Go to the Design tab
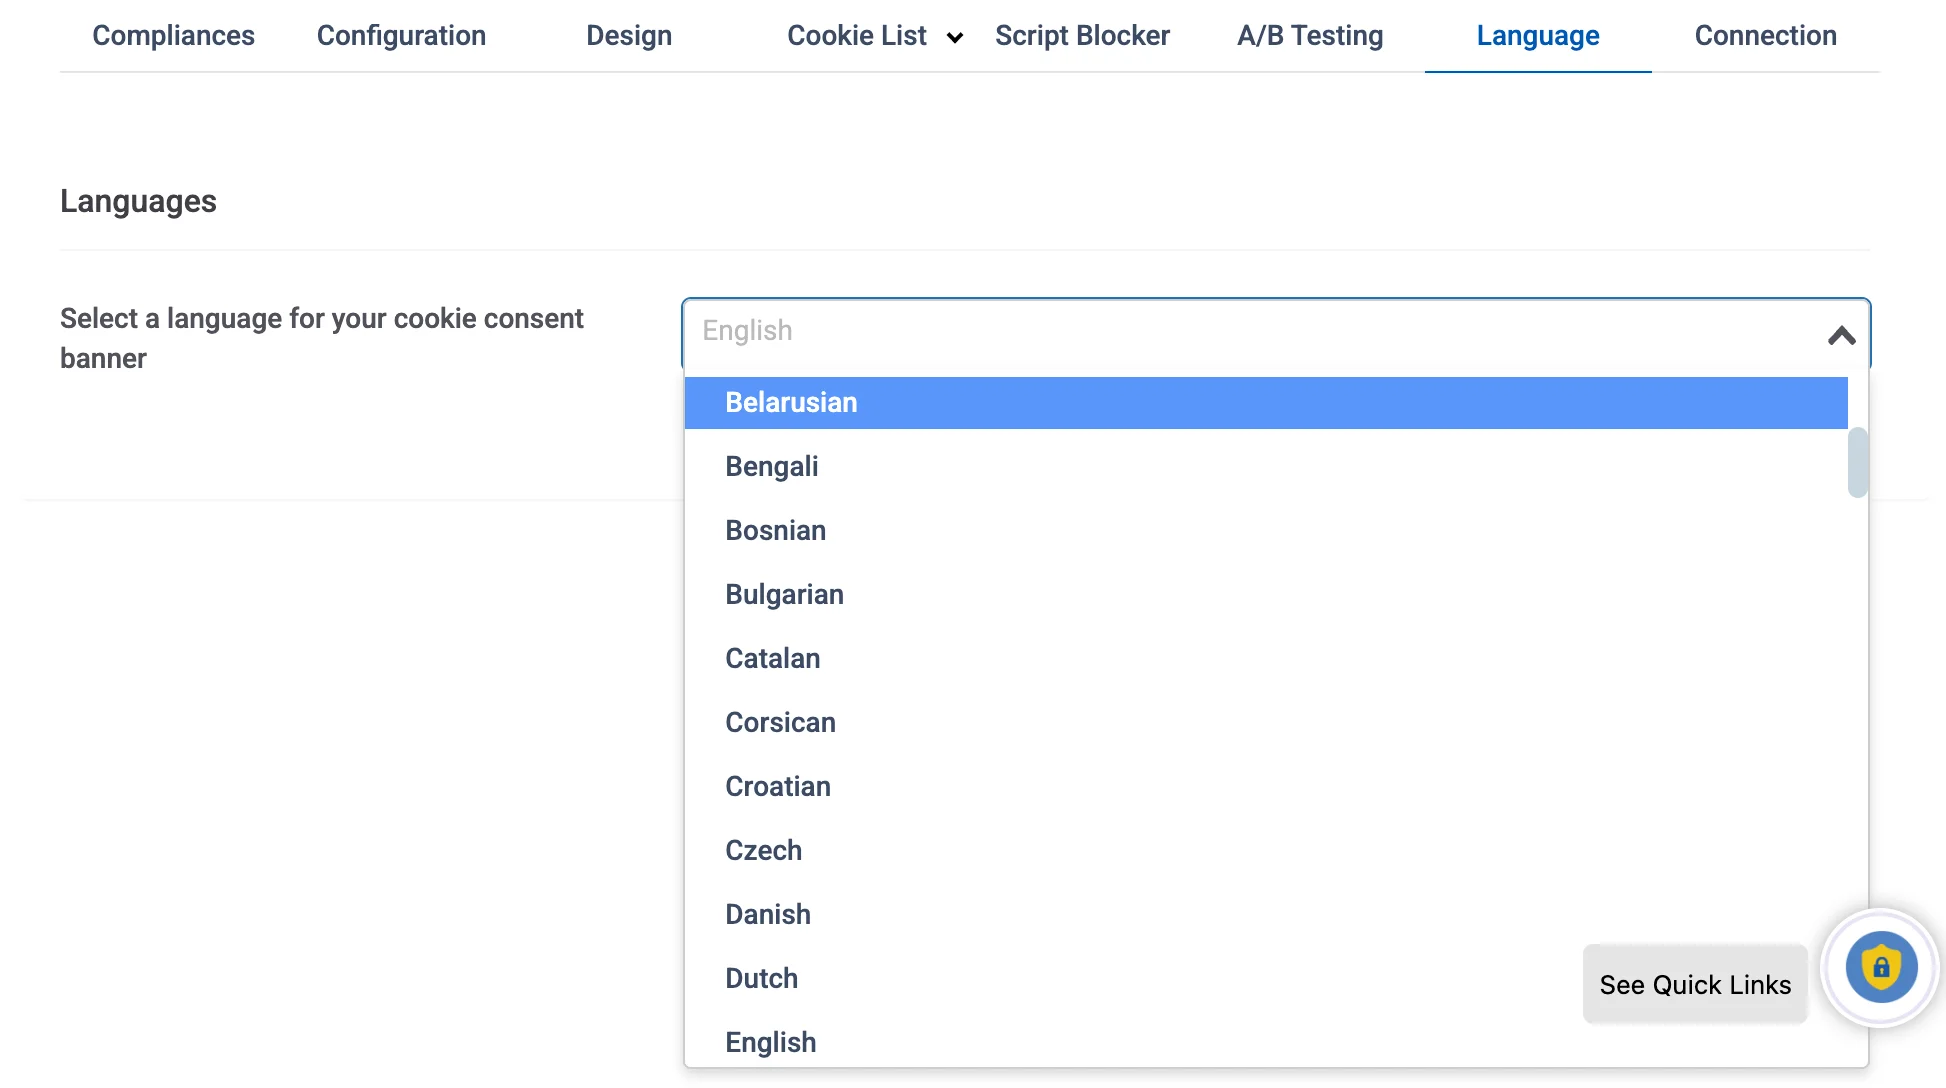Image resolution: width=1946 pixels, height=1088 pixels. coord(629,36)
